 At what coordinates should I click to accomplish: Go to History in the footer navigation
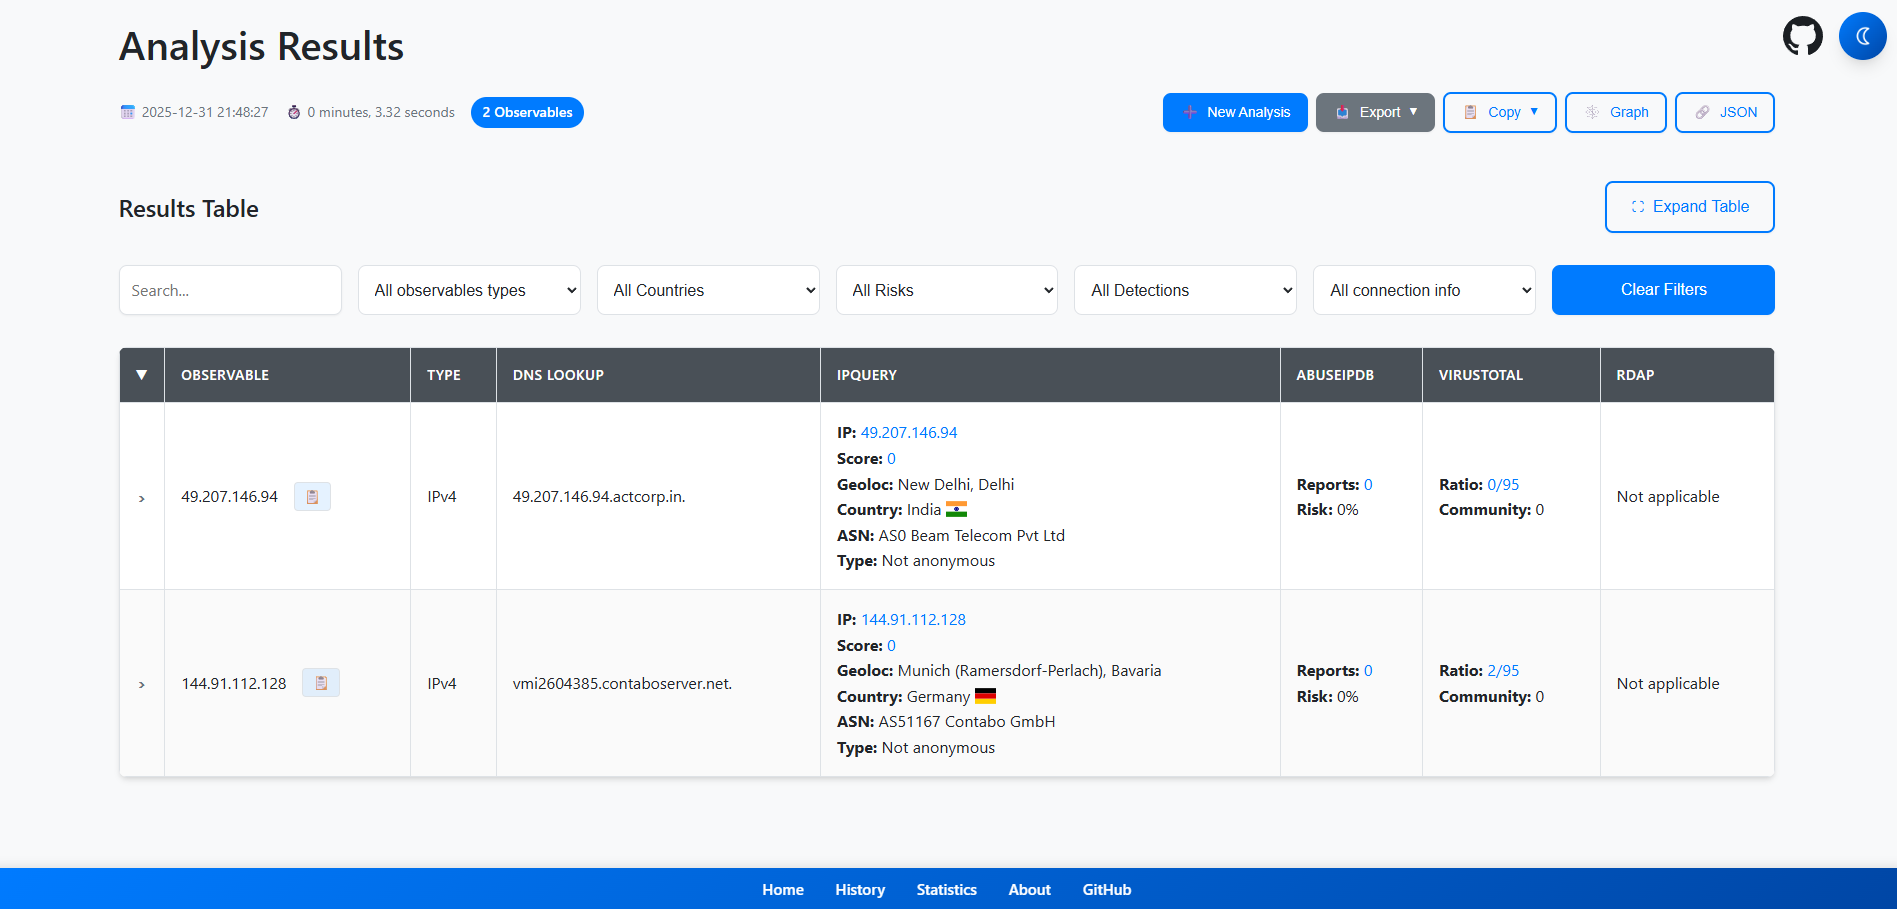point(860,889)
